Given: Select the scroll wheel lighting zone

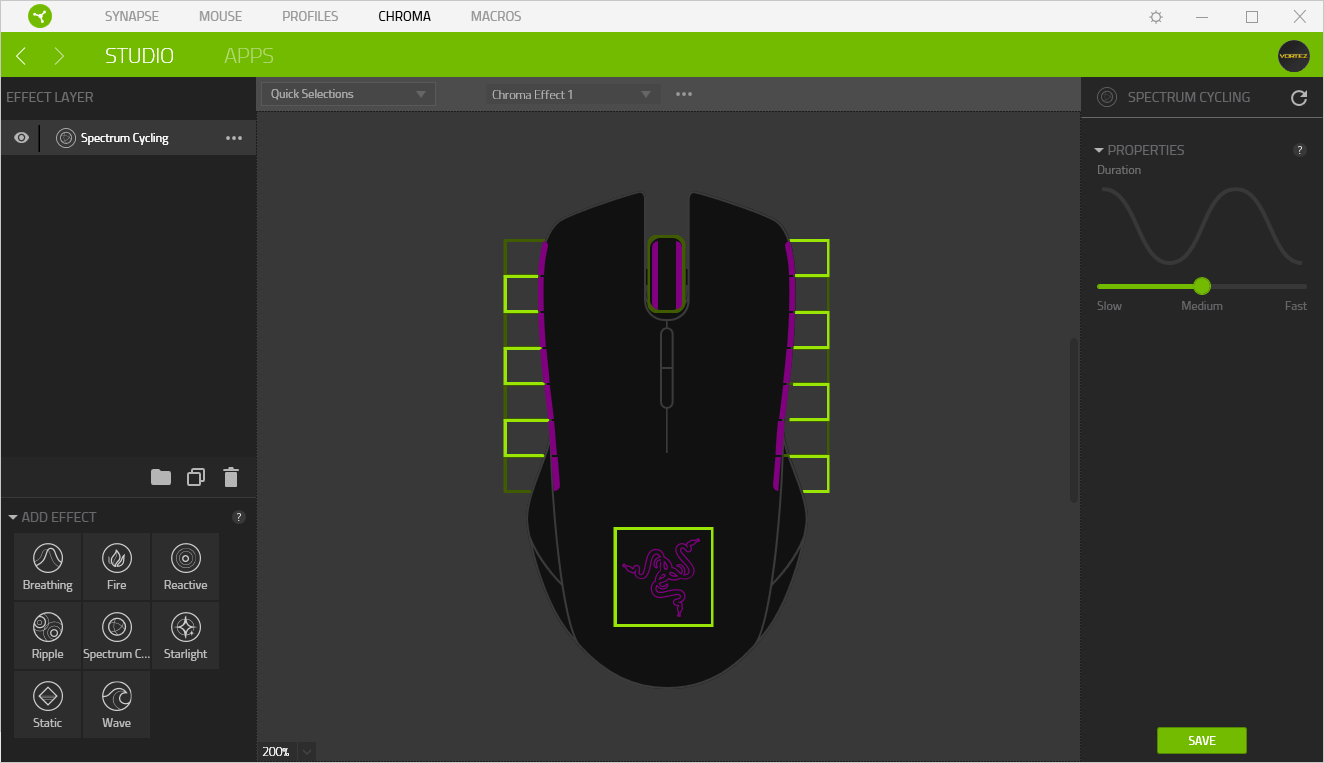Looking at the screenshot, I should tap(666, 275).
